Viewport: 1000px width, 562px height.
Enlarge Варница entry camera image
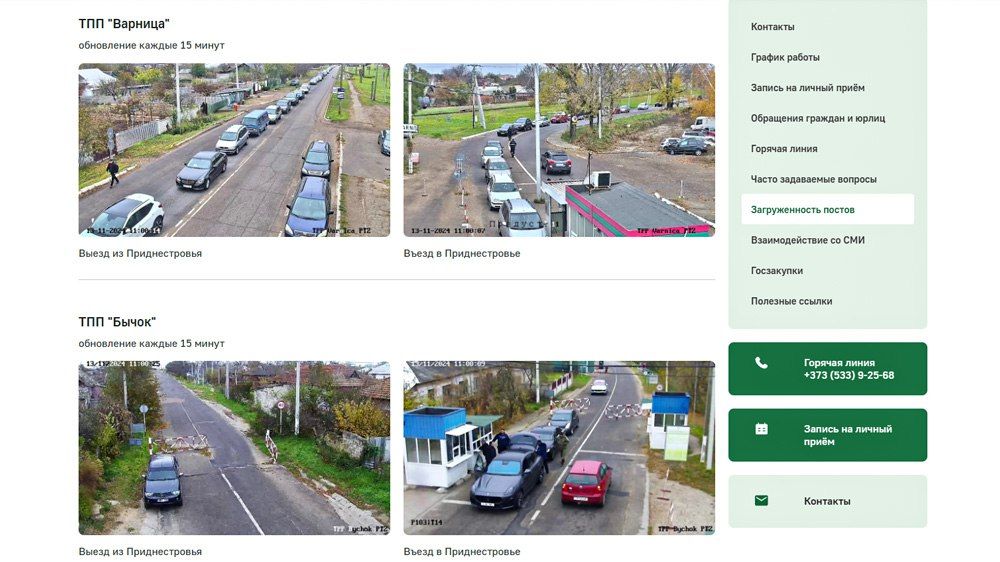(x=559, y=150)
